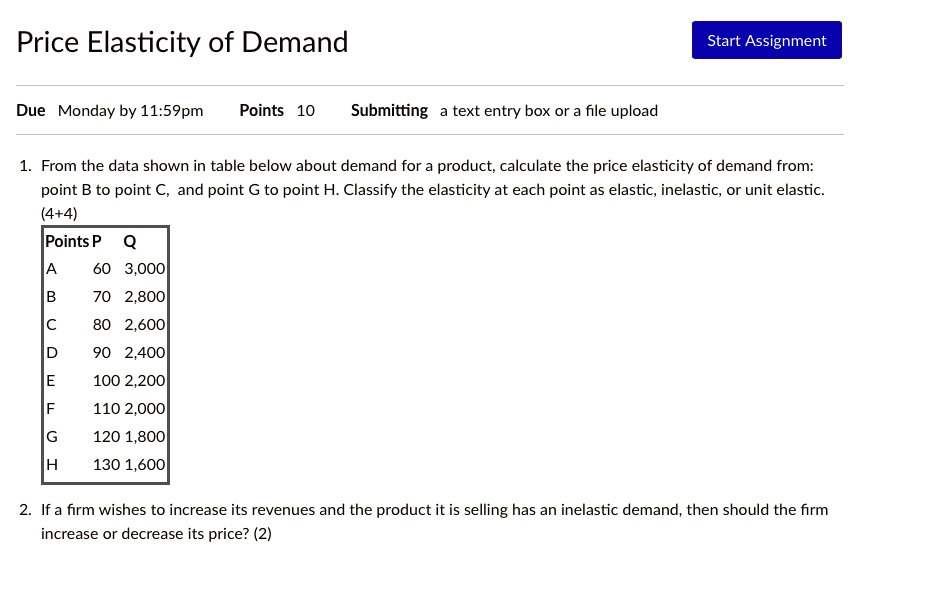Select the (4+4) points notation
This screenshot has height=604, width=940.
[x=57, y=213]
